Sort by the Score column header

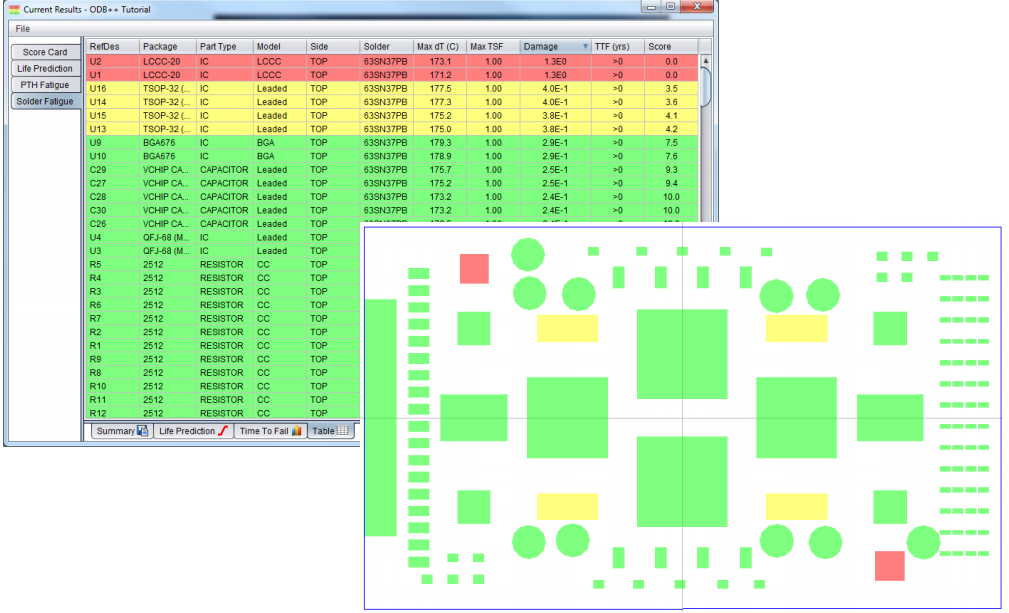(x=671, y=47)
